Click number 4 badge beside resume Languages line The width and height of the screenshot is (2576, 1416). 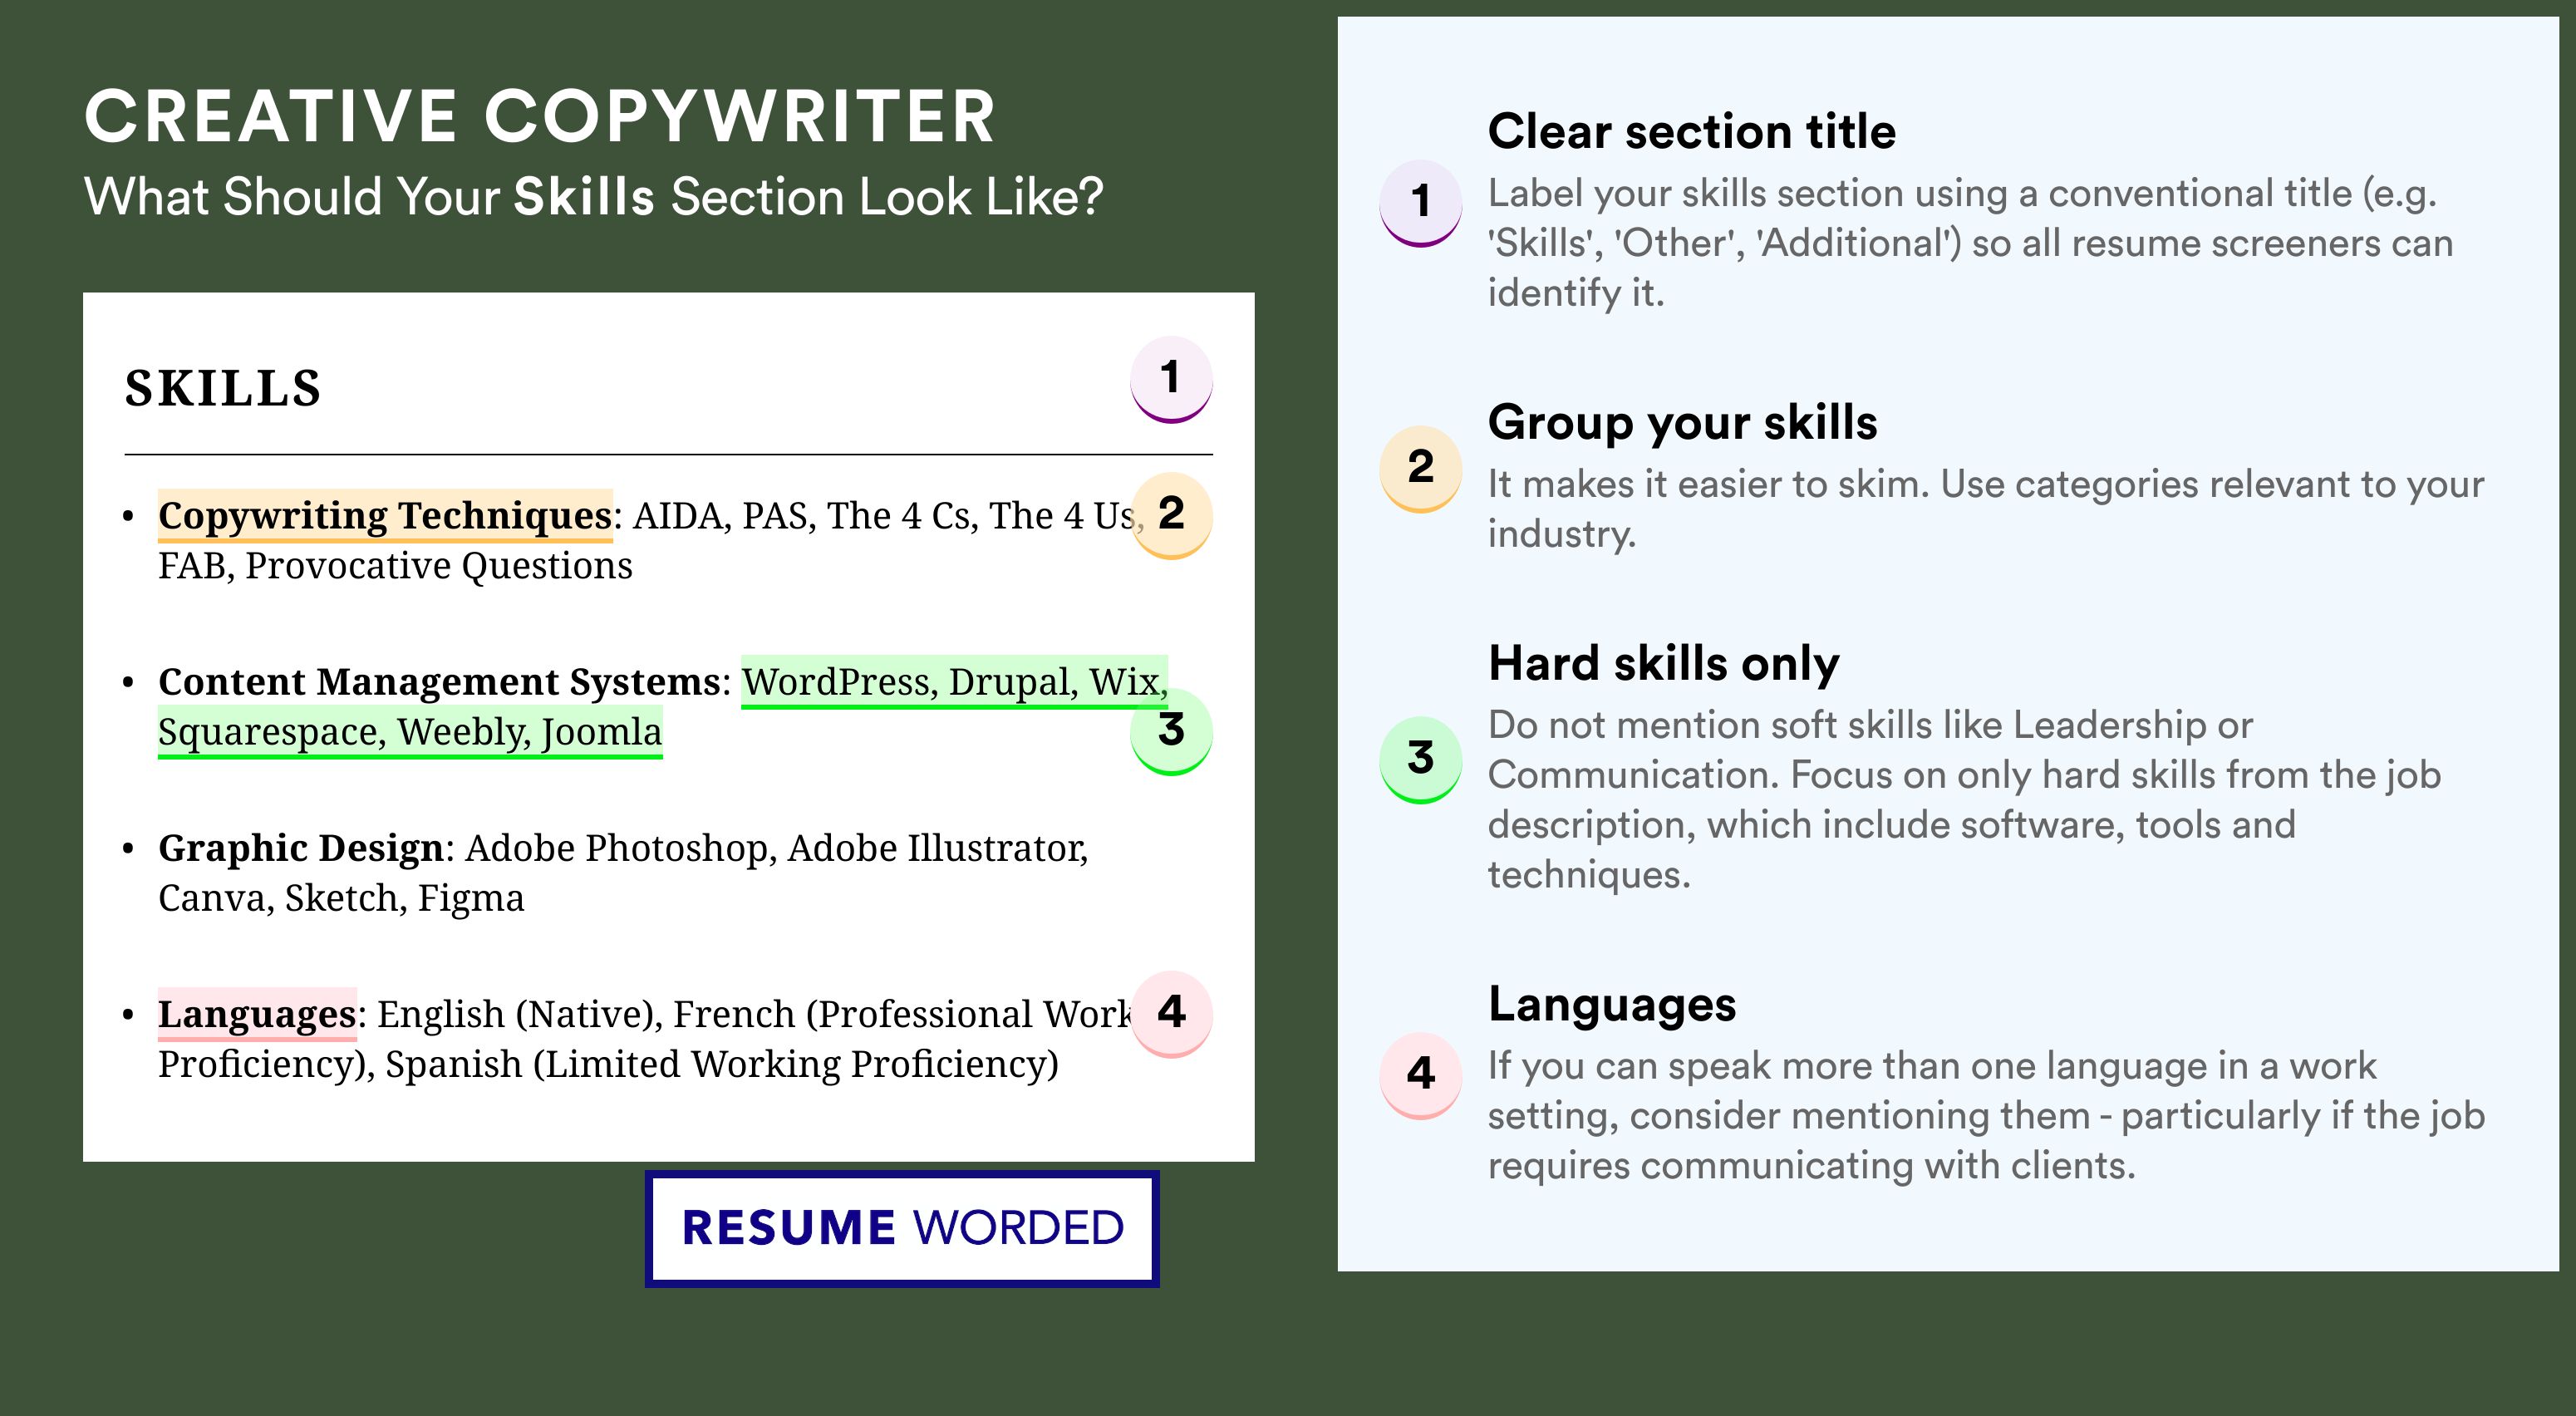1171,1013
